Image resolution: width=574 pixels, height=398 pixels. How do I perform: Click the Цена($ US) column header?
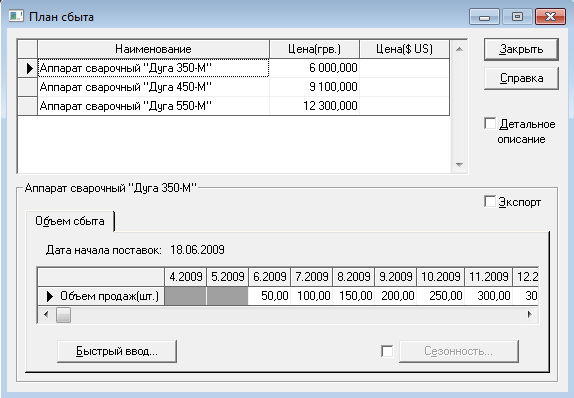405,49
